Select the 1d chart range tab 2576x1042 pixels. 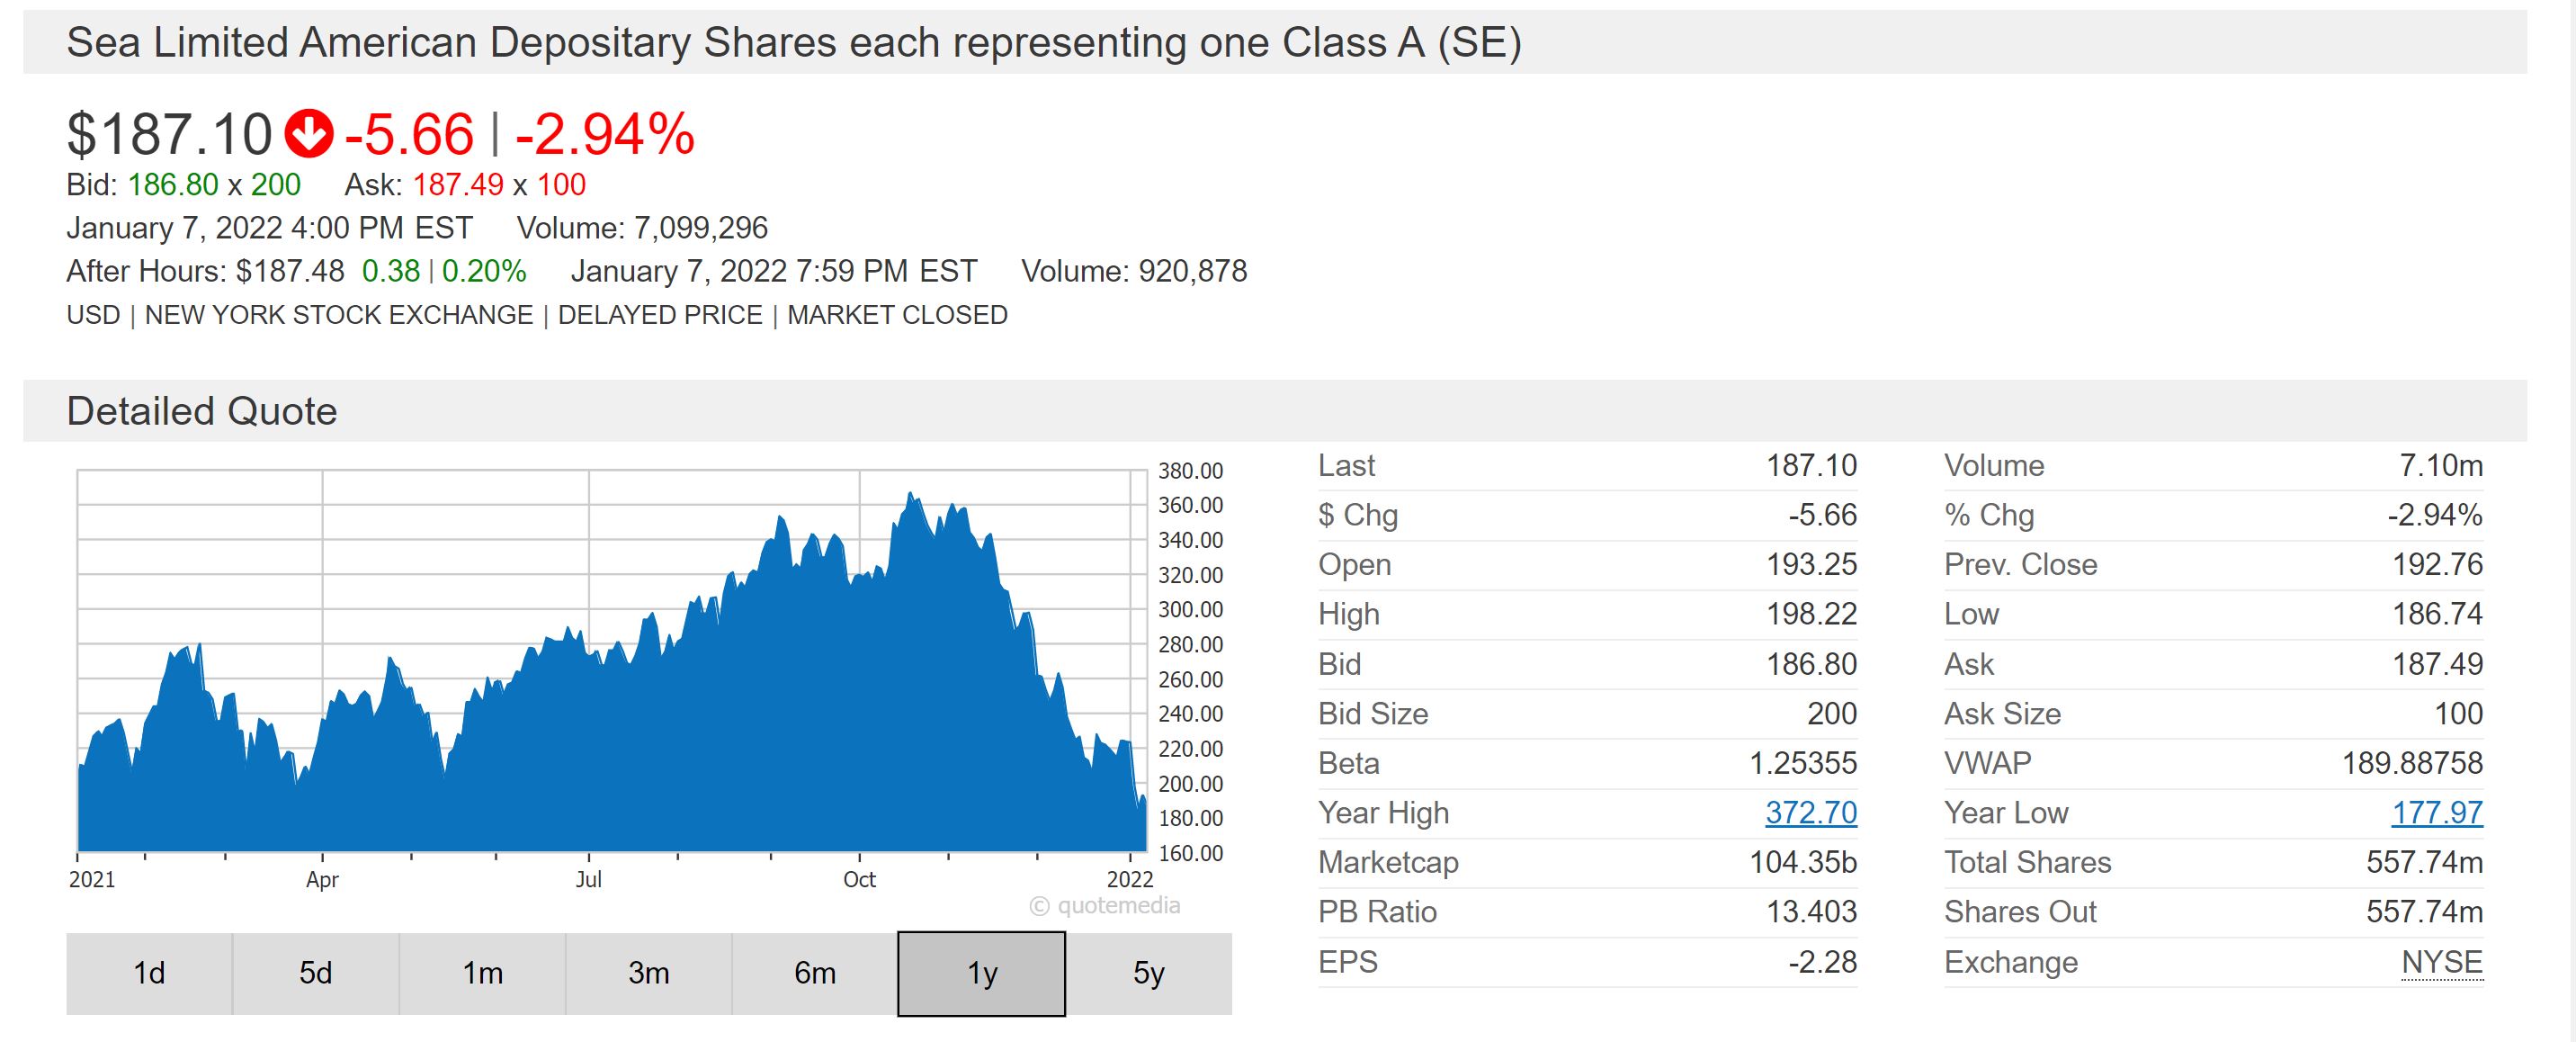pos(149,973)
